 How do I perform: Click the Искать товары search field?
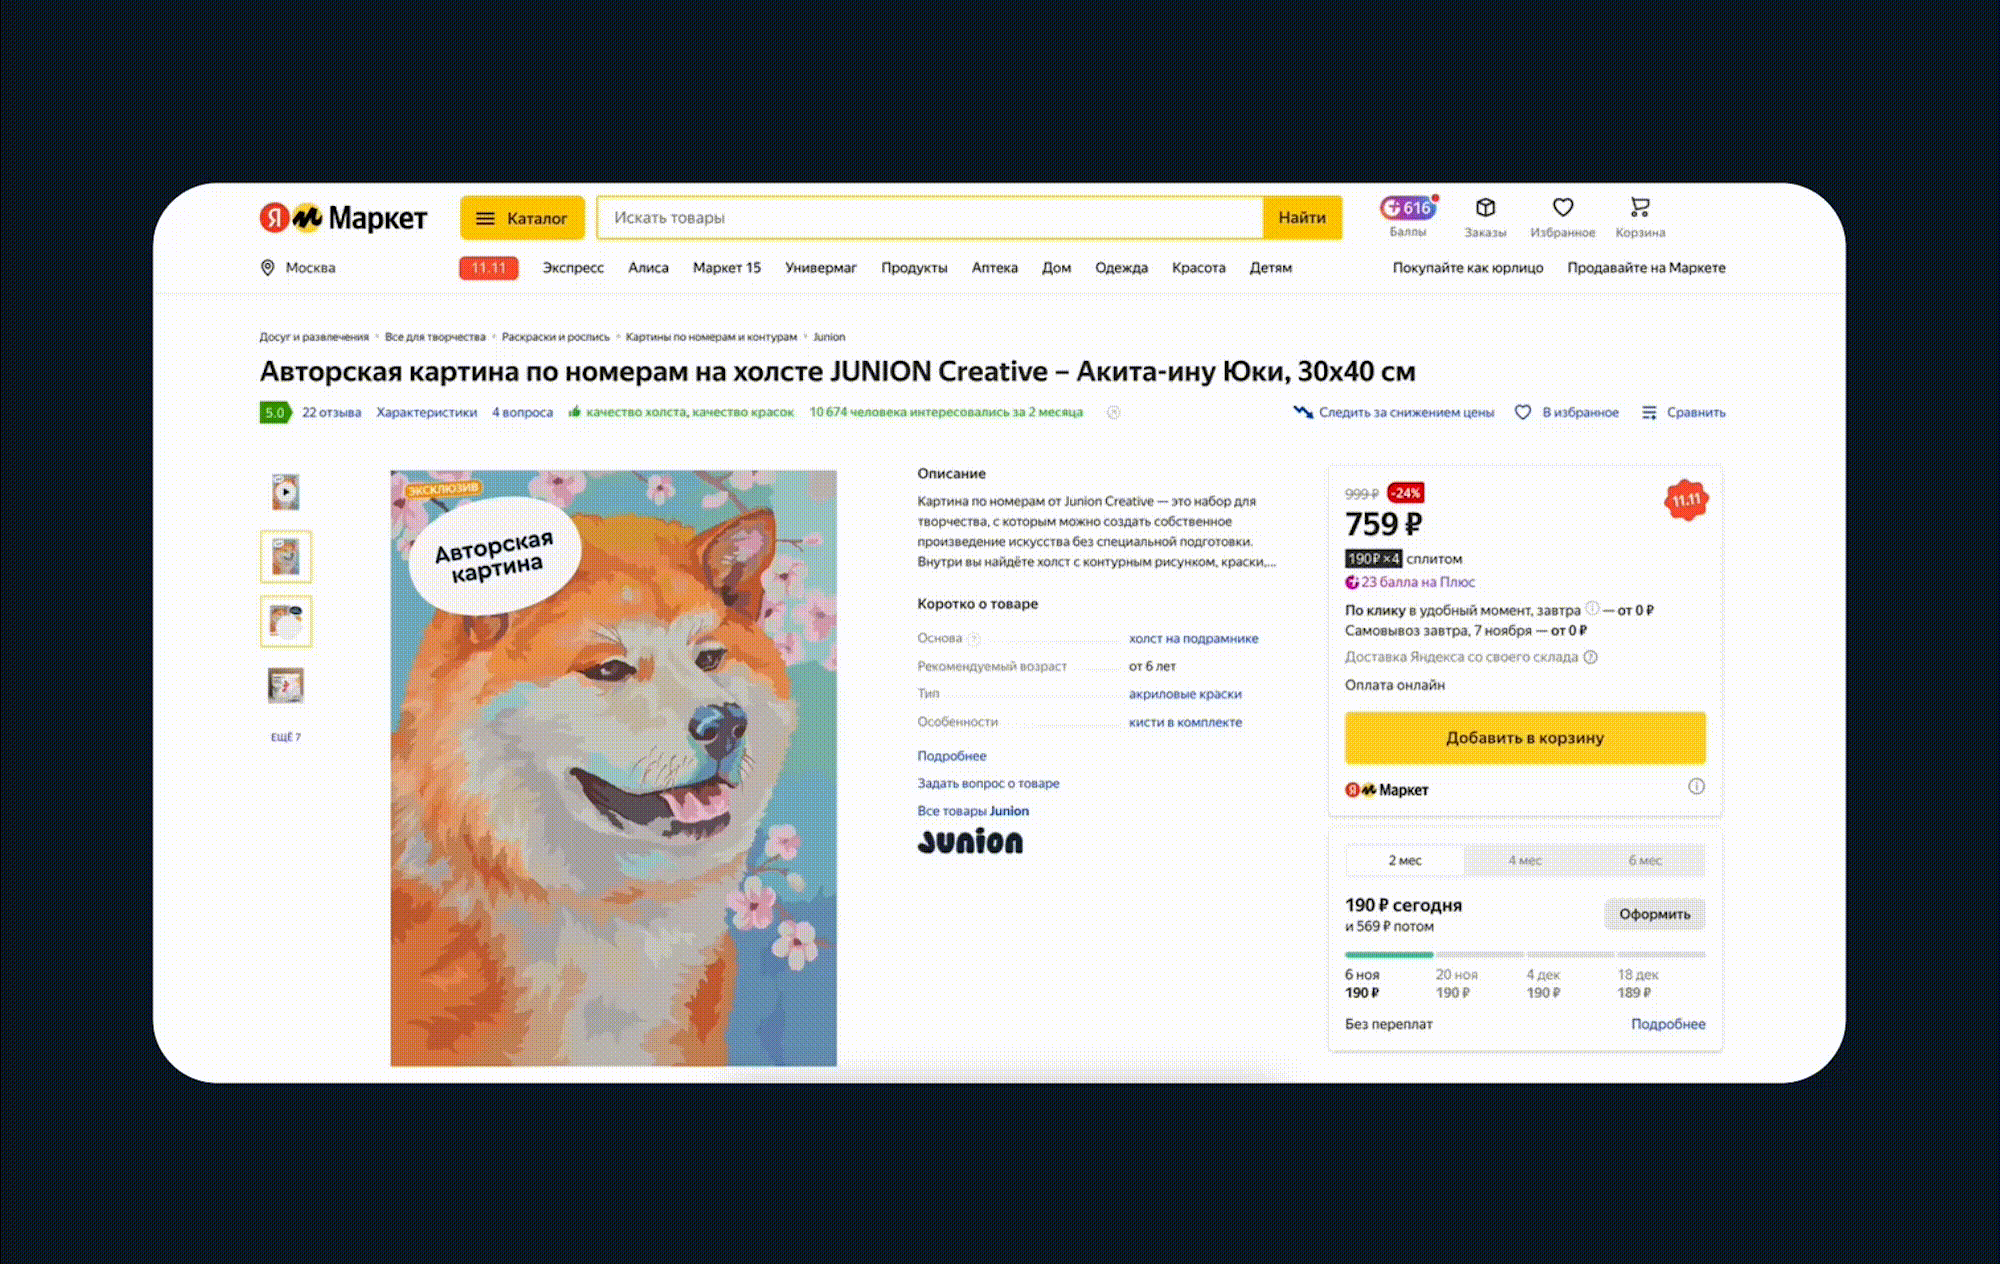[x=930, y=218]
